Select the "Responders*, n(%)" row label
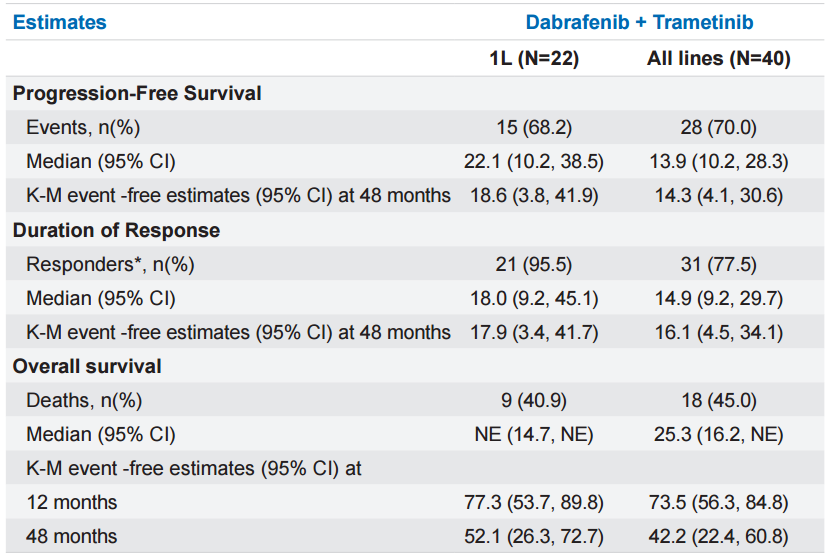This screenshot has height=557, width=831. pos(110,264)
